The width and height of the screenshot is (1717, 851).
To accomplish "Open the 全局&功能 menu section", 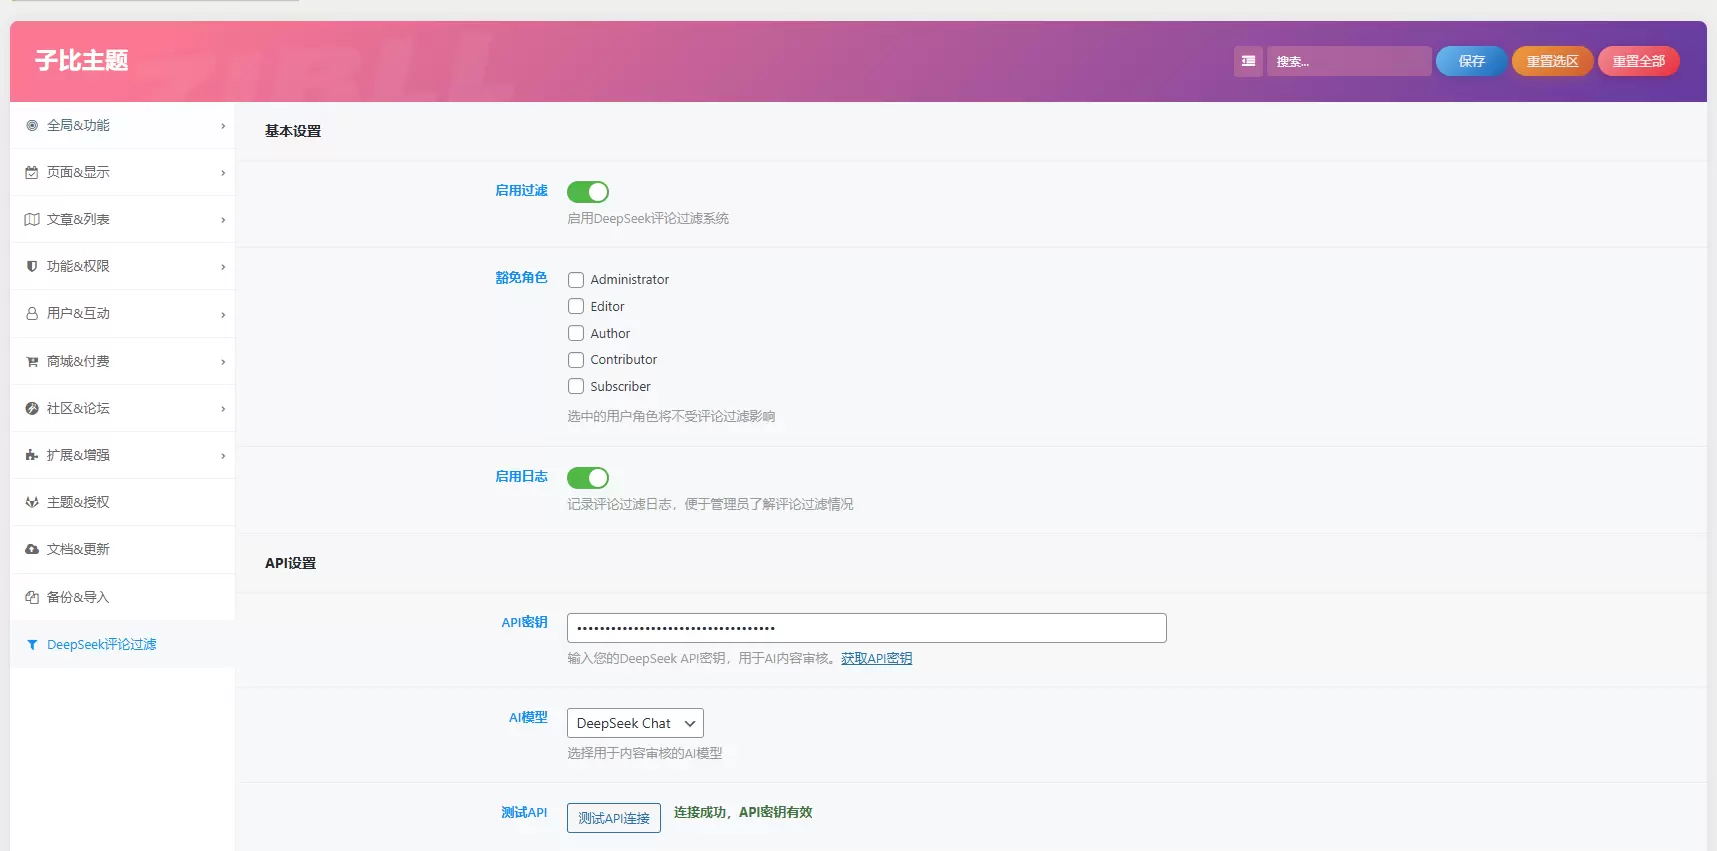I will tap(123, 126).
